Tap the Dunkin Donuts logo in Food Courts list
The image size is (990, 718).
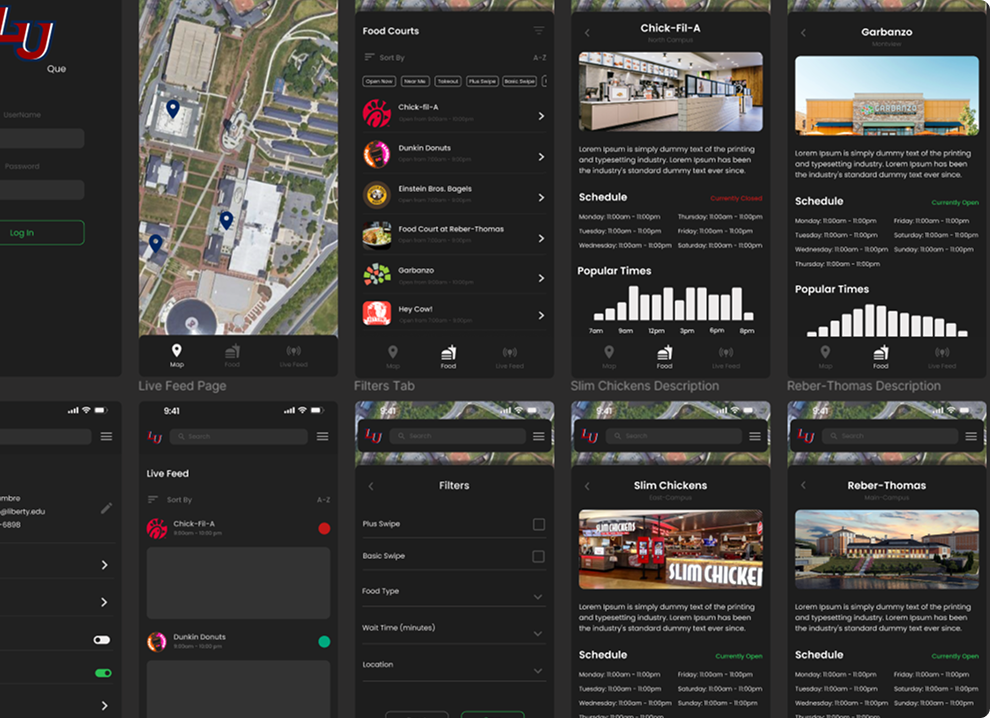click(x=377, y=154)
